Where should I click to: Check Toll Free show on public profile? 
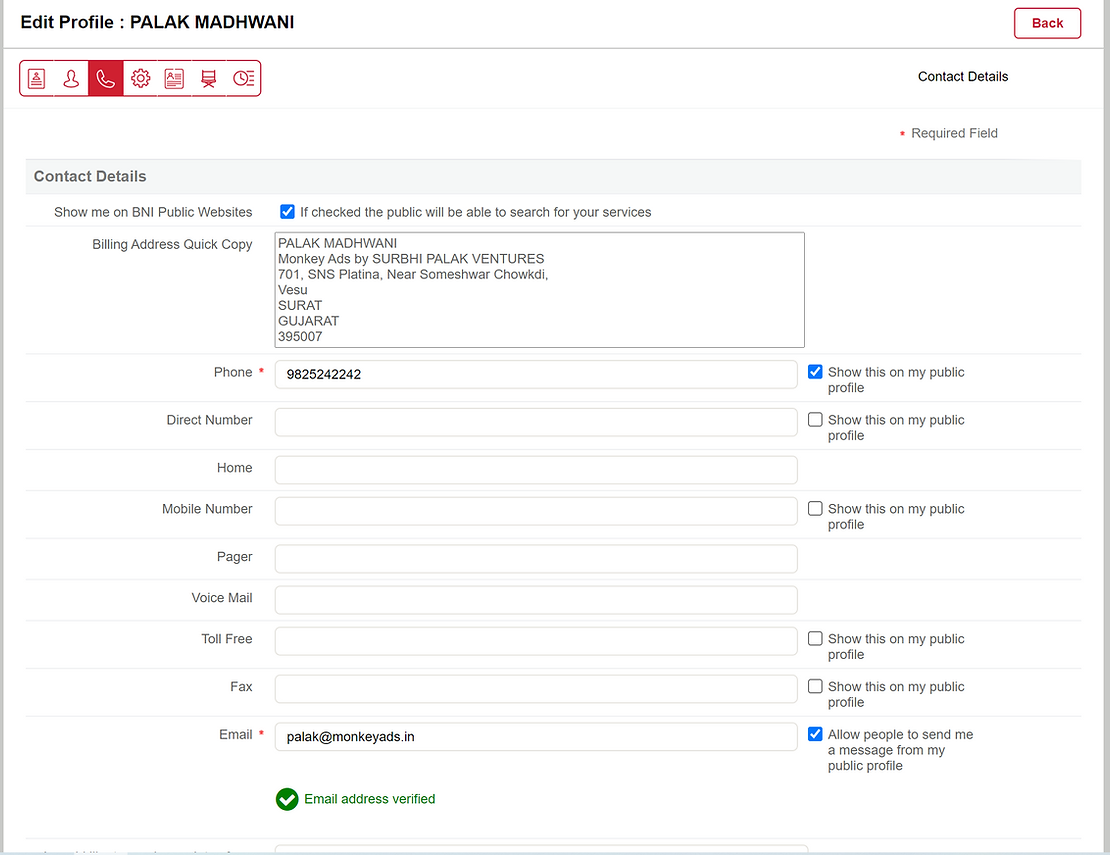click(815, 639)
